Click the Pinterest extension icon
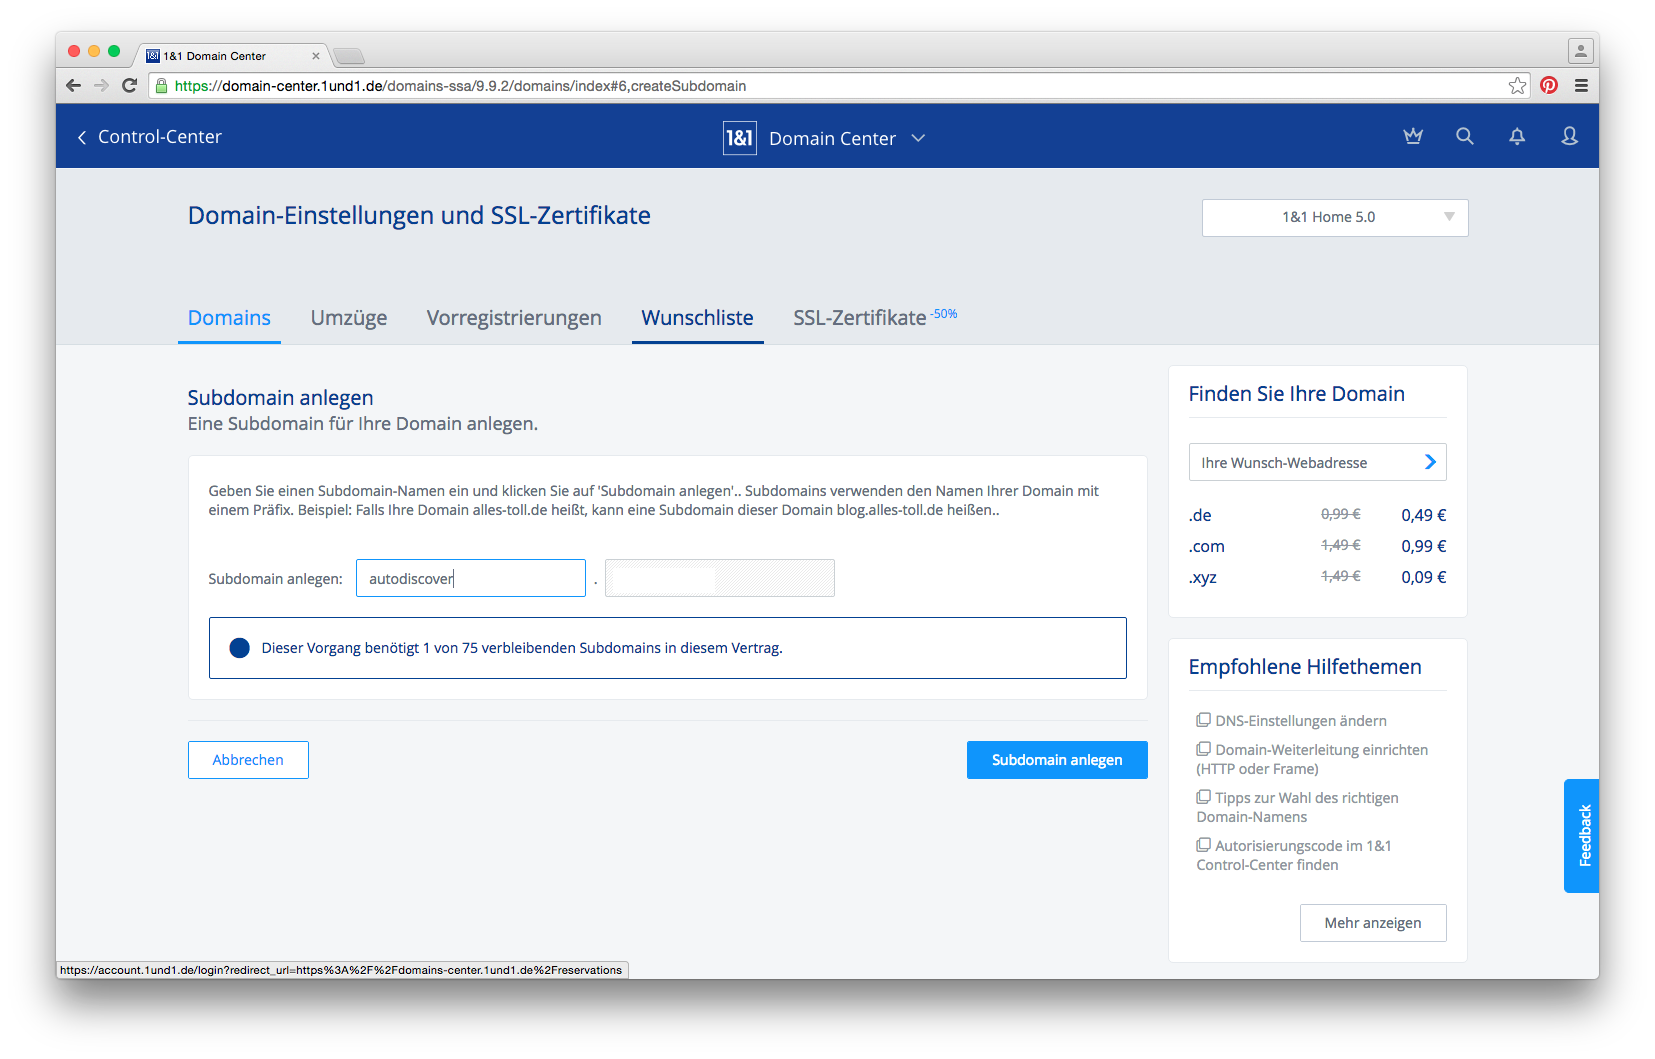Viewport: 1655px width, 1059px height. (x=1548, y=86)
